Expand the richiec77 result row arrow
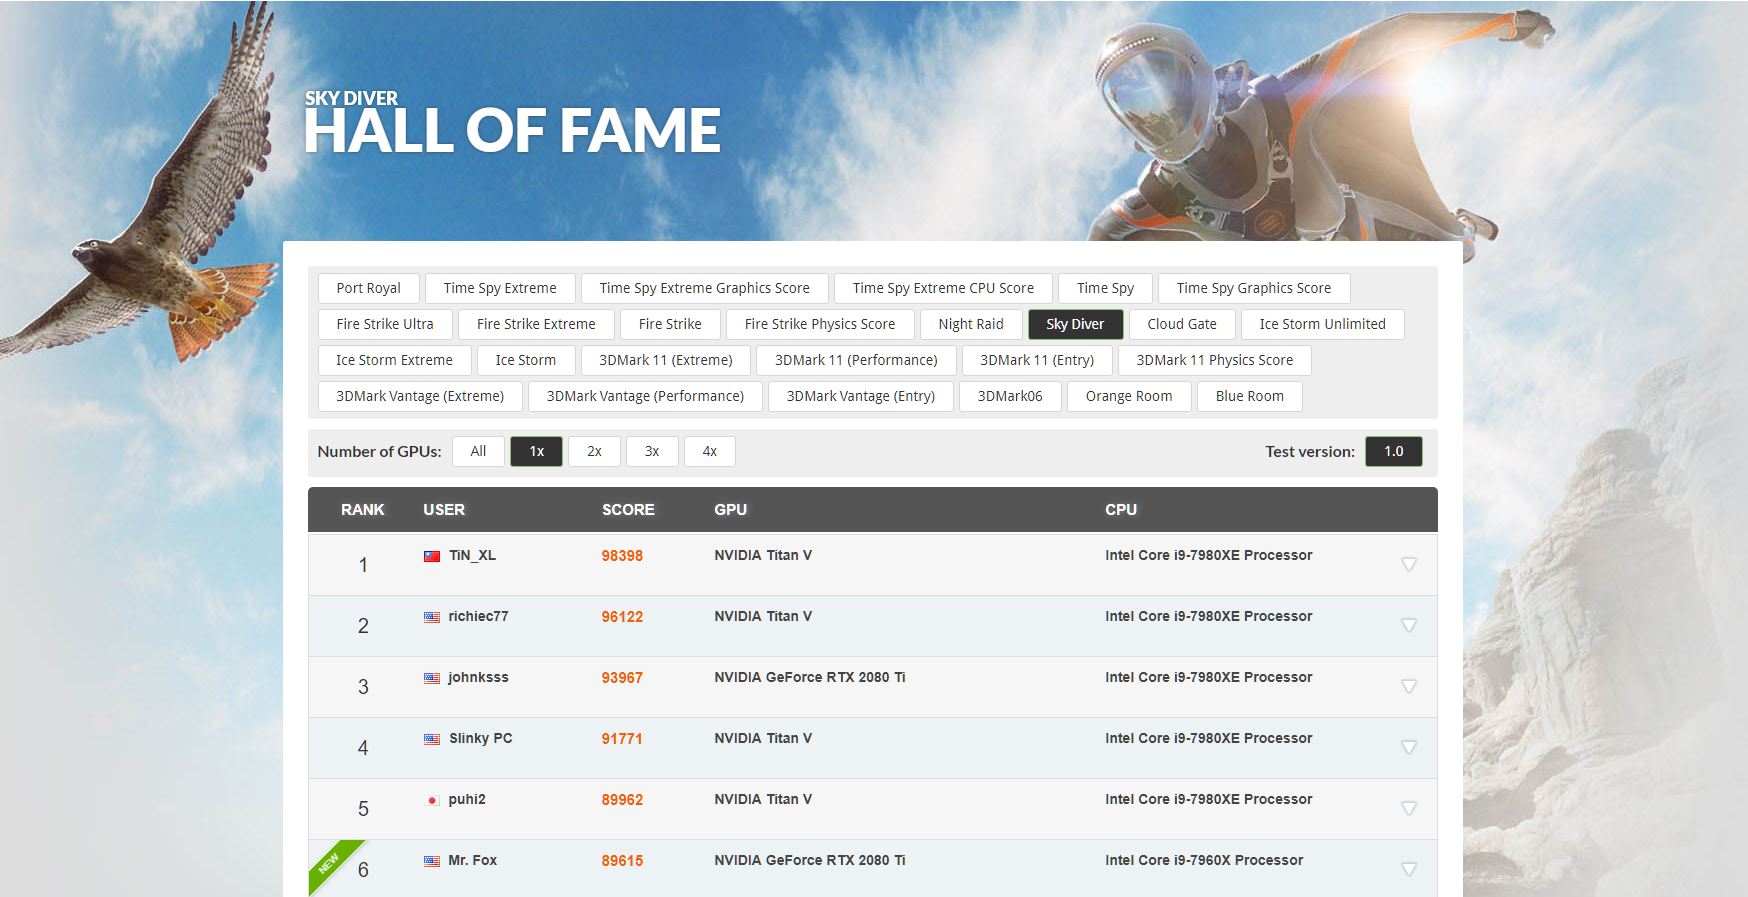 coord(1409,626)
